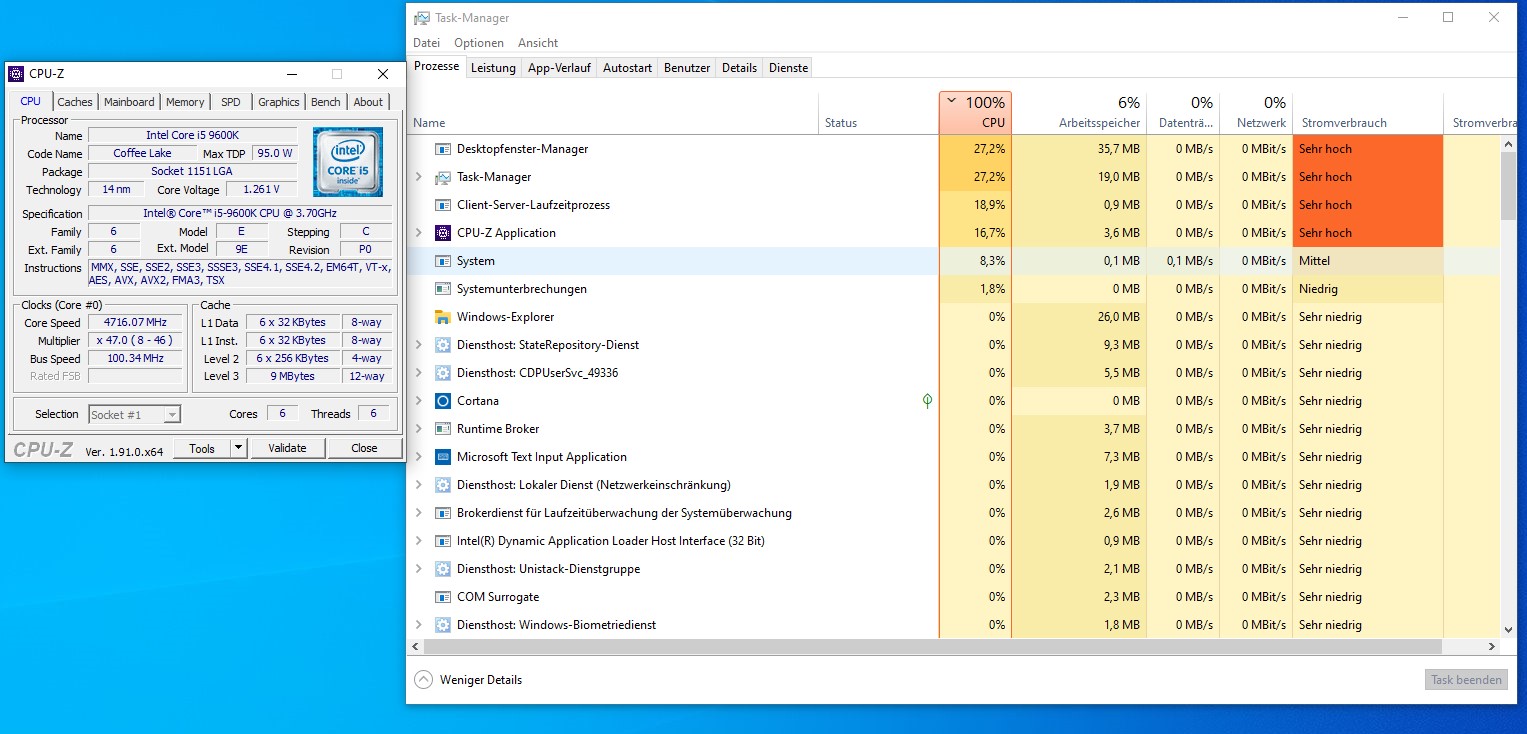Open the Datei menu
1527x734 pixels.
point(426,43)
